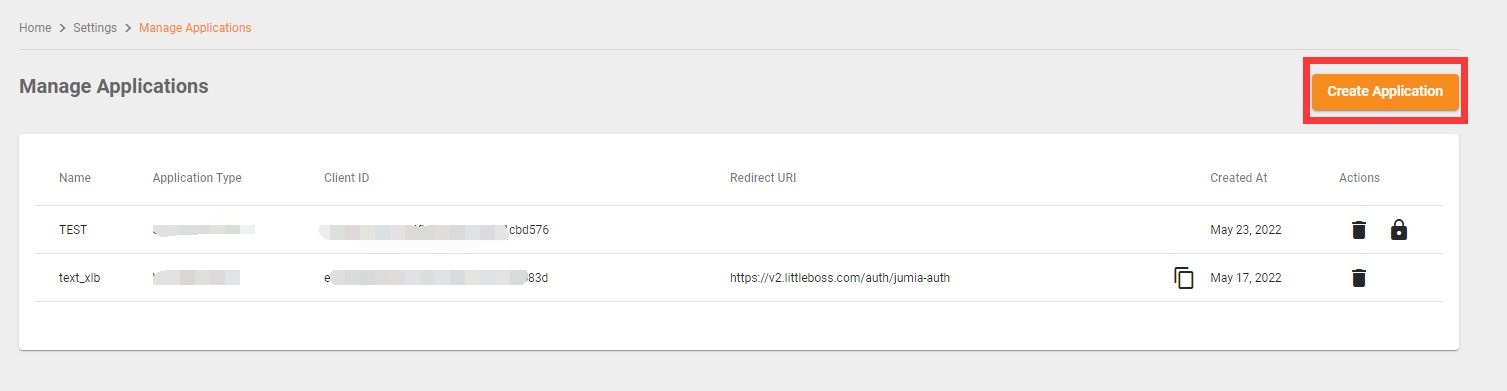Image resolution: width=1507 pixels, height=391 pixels.
Task: Click the Created At column header
Action: [1238, 178]
